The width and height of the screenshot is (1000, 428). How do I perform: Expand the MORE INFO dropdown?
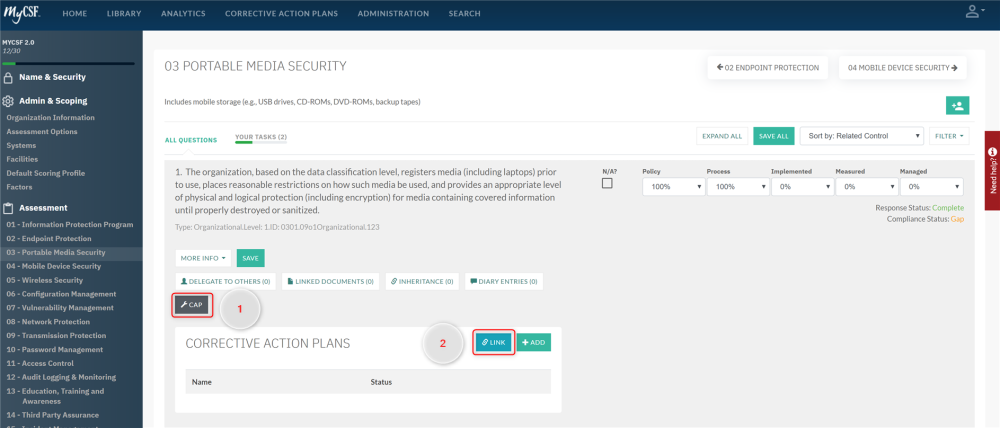(203, 258)
